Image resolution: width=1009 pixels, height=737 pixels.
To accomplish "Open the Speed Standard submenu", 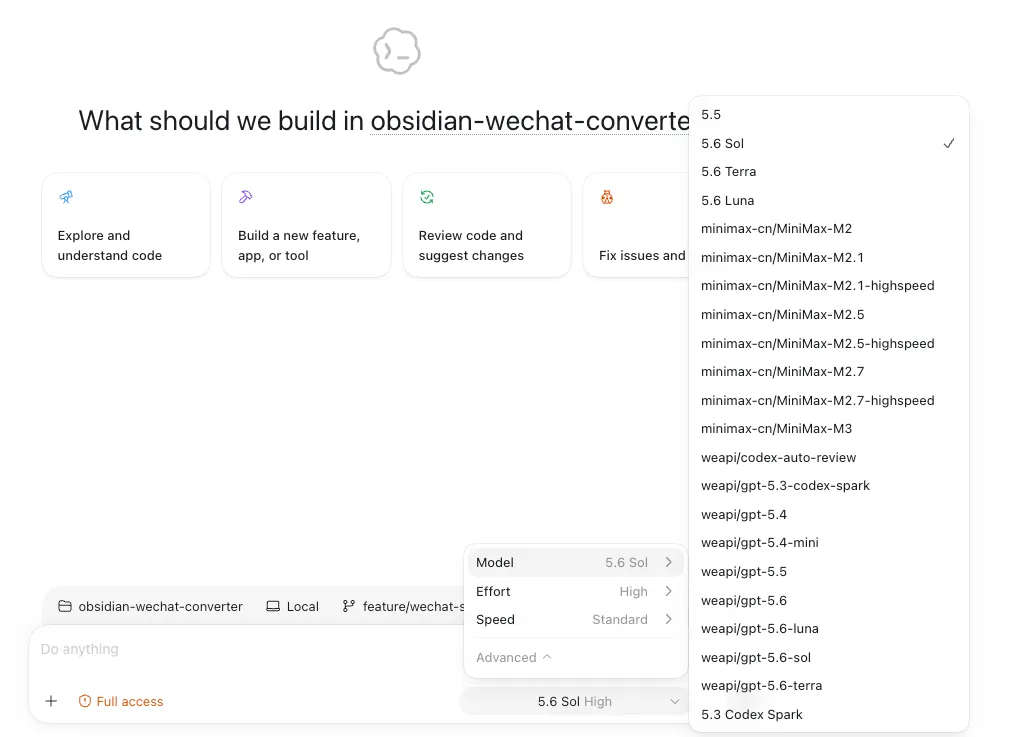I will (x=575, y=620).
